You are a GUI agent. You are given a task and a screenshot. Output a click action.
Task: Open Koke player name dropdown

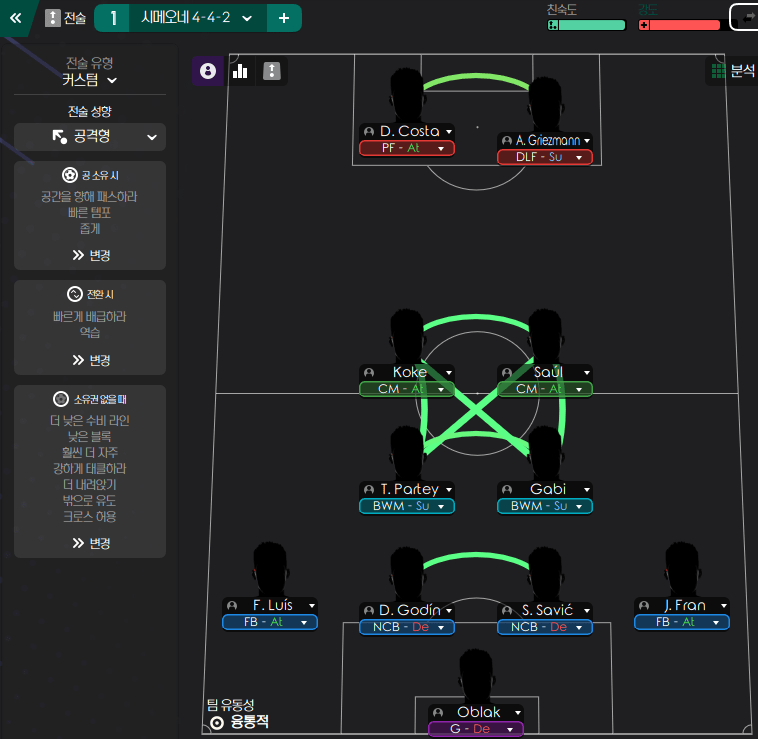click(449, 373)
